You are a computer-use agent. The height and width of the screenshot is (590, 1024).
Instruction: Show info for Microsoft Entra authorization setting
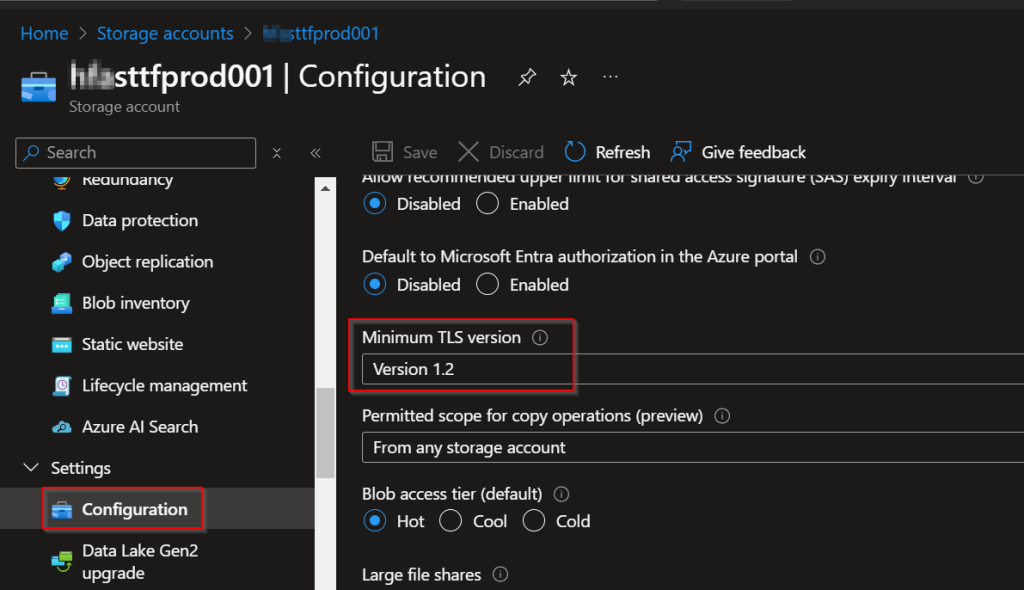tap(818, 257)
